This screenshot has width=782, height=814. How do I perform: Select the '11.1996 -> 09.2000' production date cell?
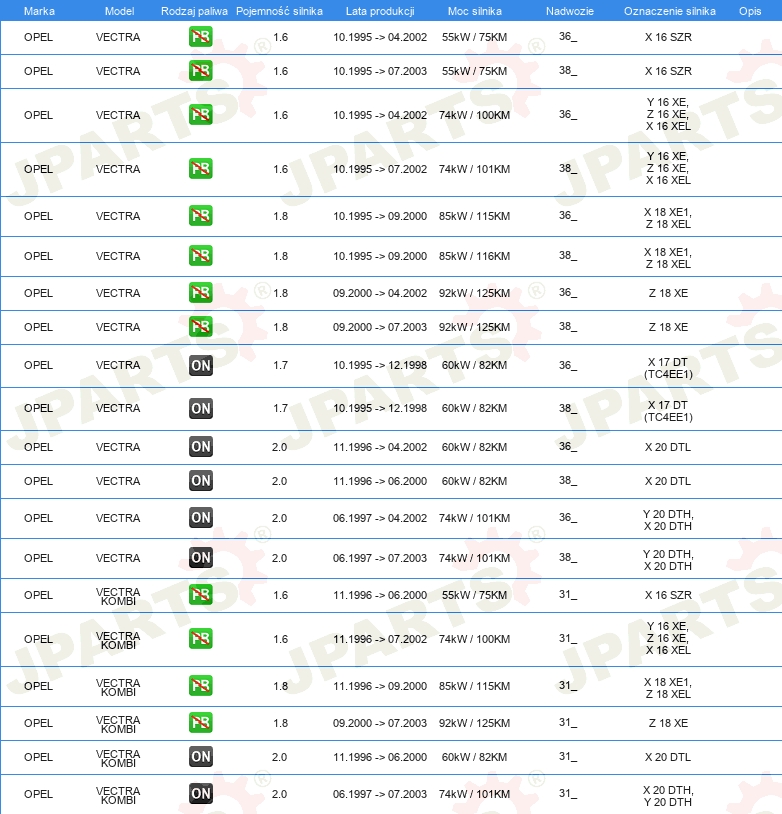tap(380, 686)
